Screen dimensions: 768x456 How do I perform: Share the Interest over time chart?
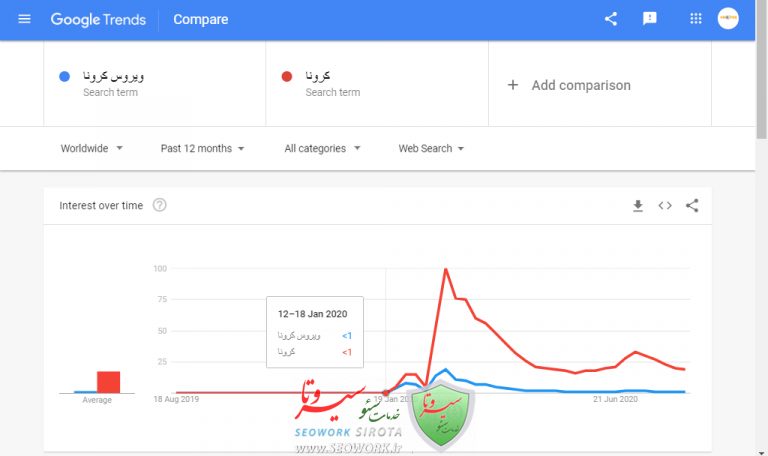(692, 206)
